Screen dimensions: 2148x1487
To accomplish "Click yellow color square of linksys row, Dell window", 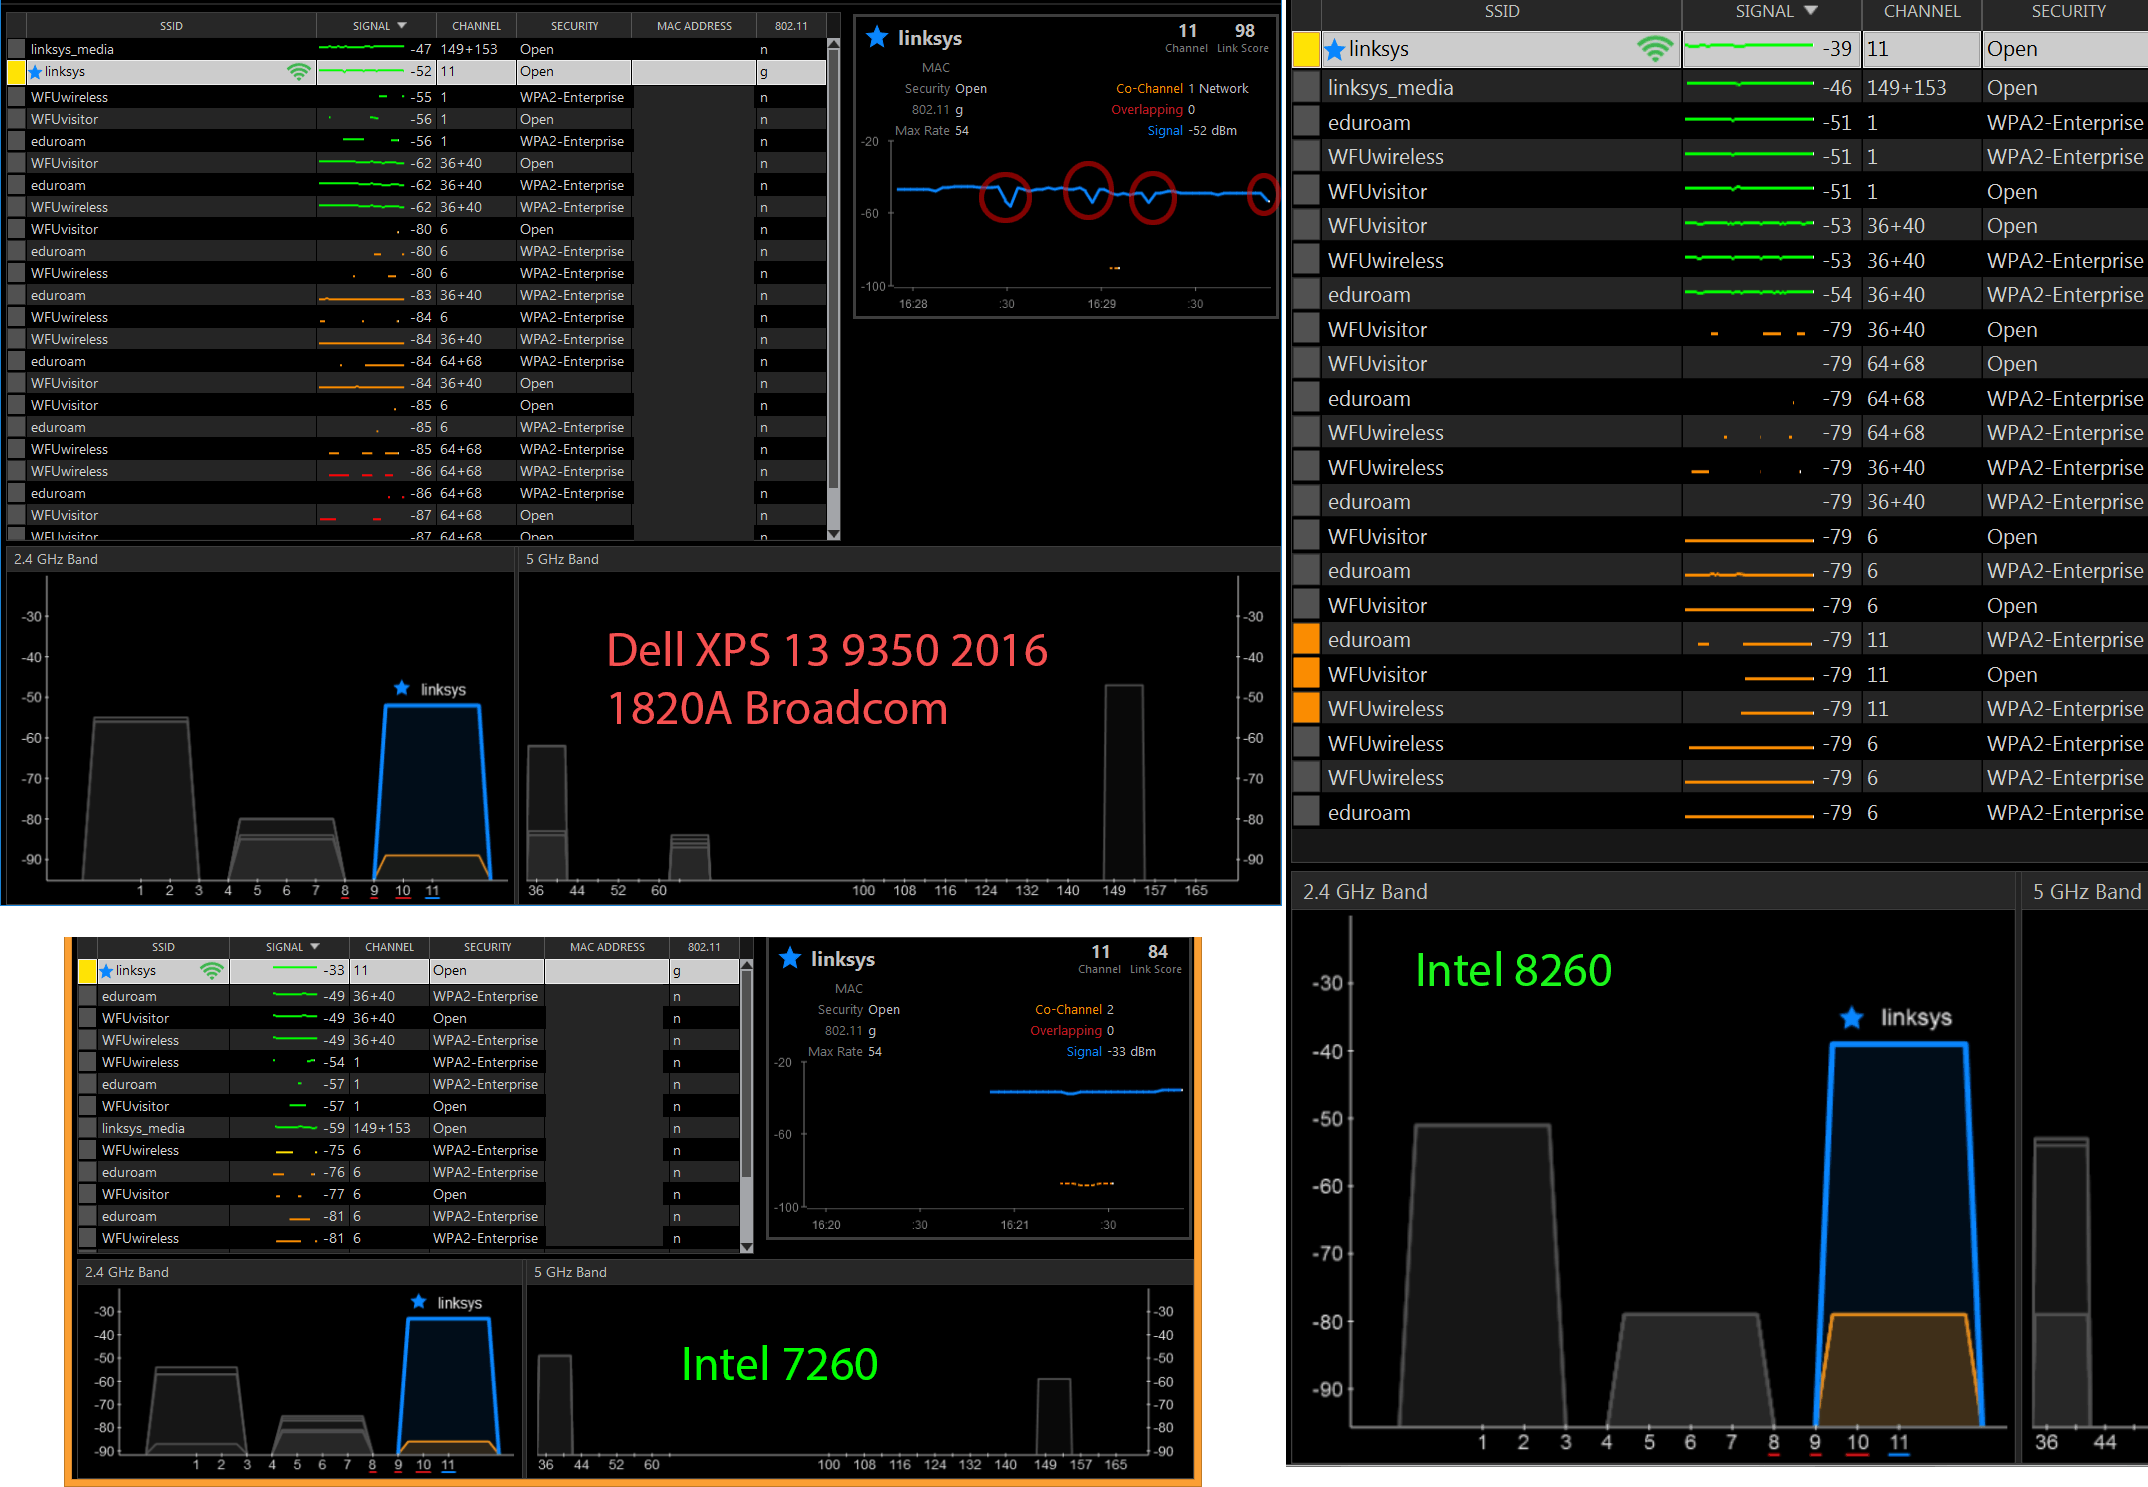I will pos(16,72).
